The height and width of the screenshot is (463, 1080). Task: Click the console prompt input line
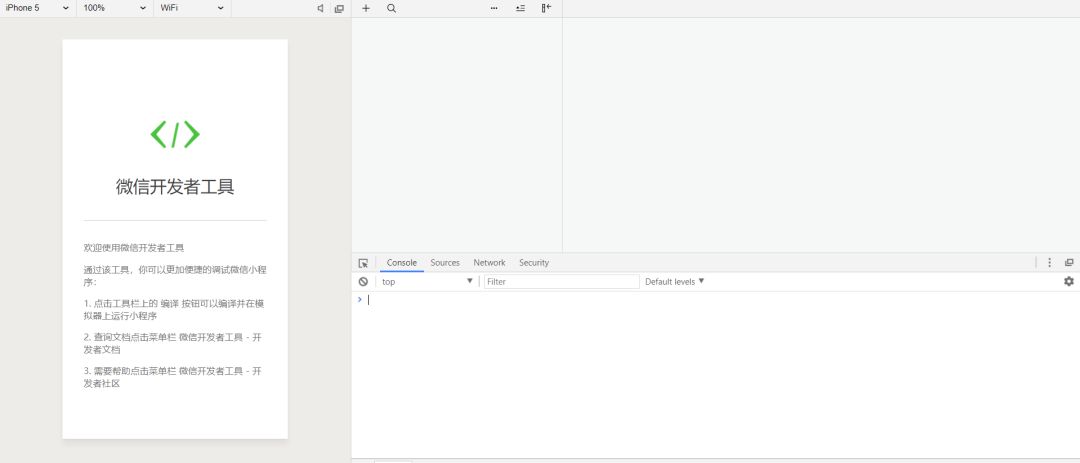pos(716,300)
